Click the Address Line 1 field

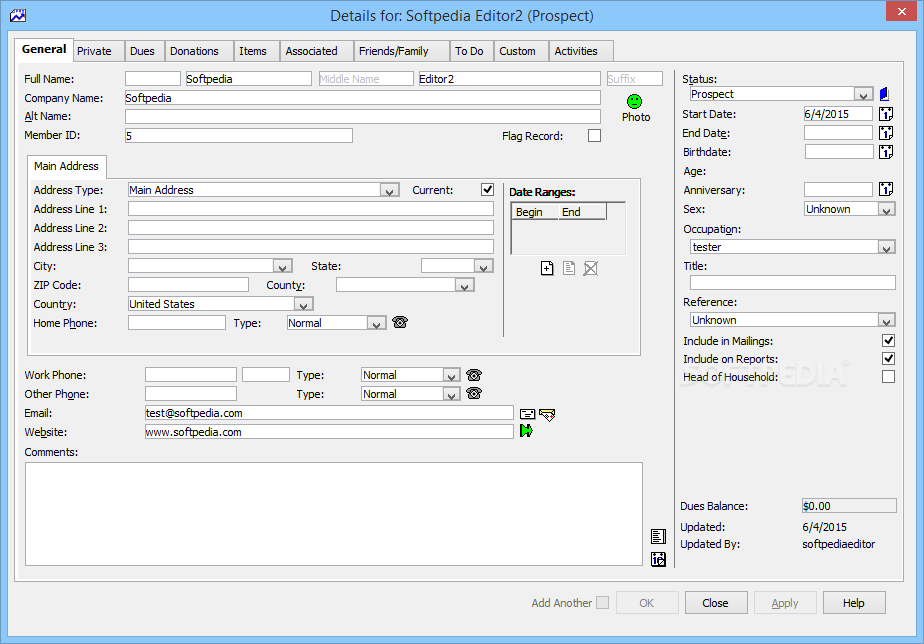tap(311, 209)
